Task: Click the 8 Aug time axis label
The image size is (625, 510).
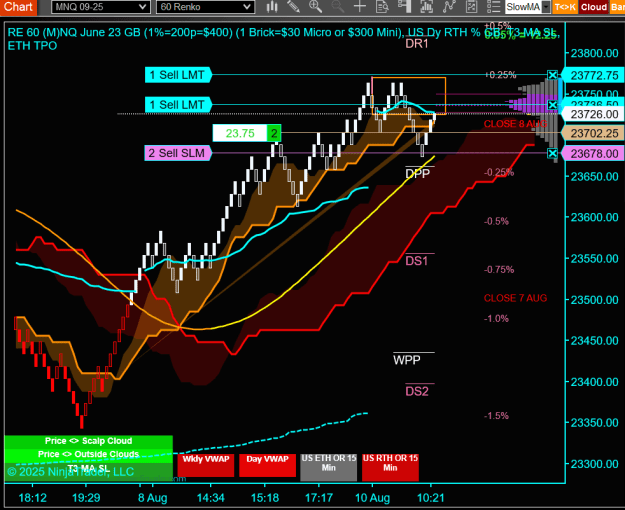Action: click(152, 498)
